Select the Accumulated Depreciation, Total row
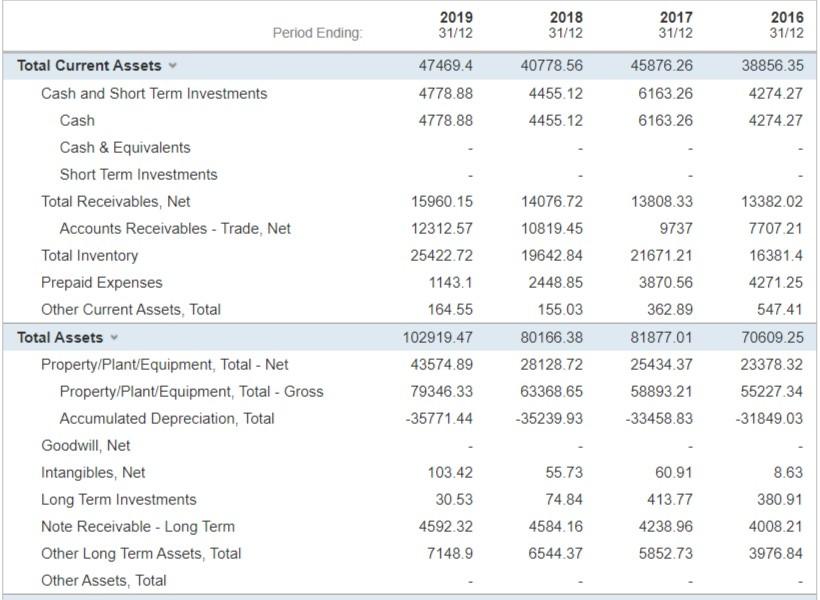Viewport: 820px width, 600px height. coord(170,417)
